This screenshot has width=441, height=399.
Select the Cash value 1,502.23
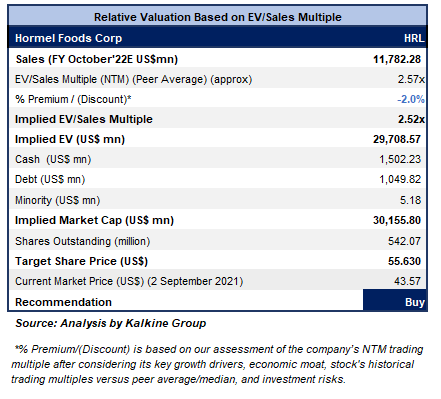pos(400,159)
